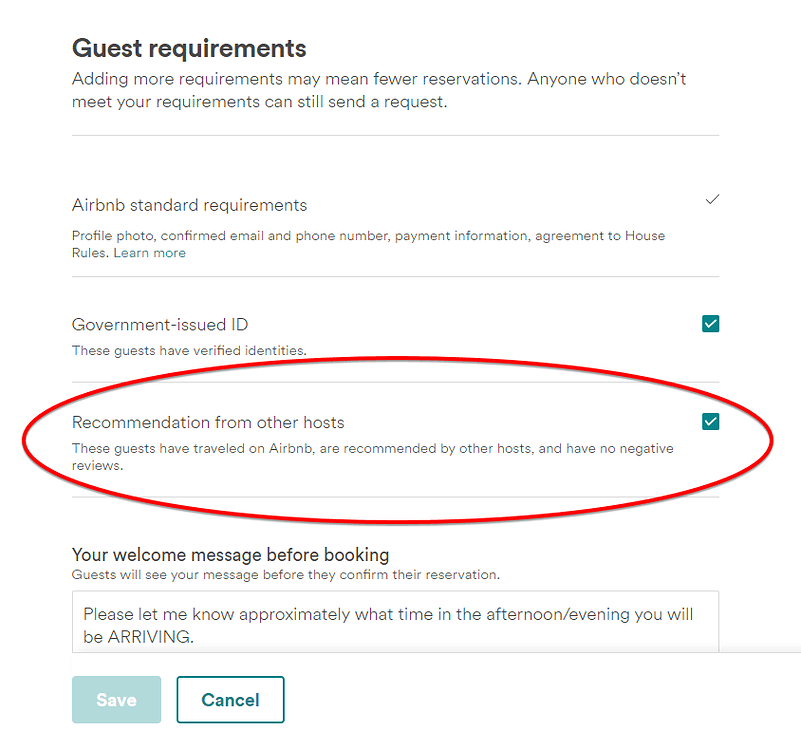Click the Save button
This screenshot has height=750, width=801.
coord(116,699)
